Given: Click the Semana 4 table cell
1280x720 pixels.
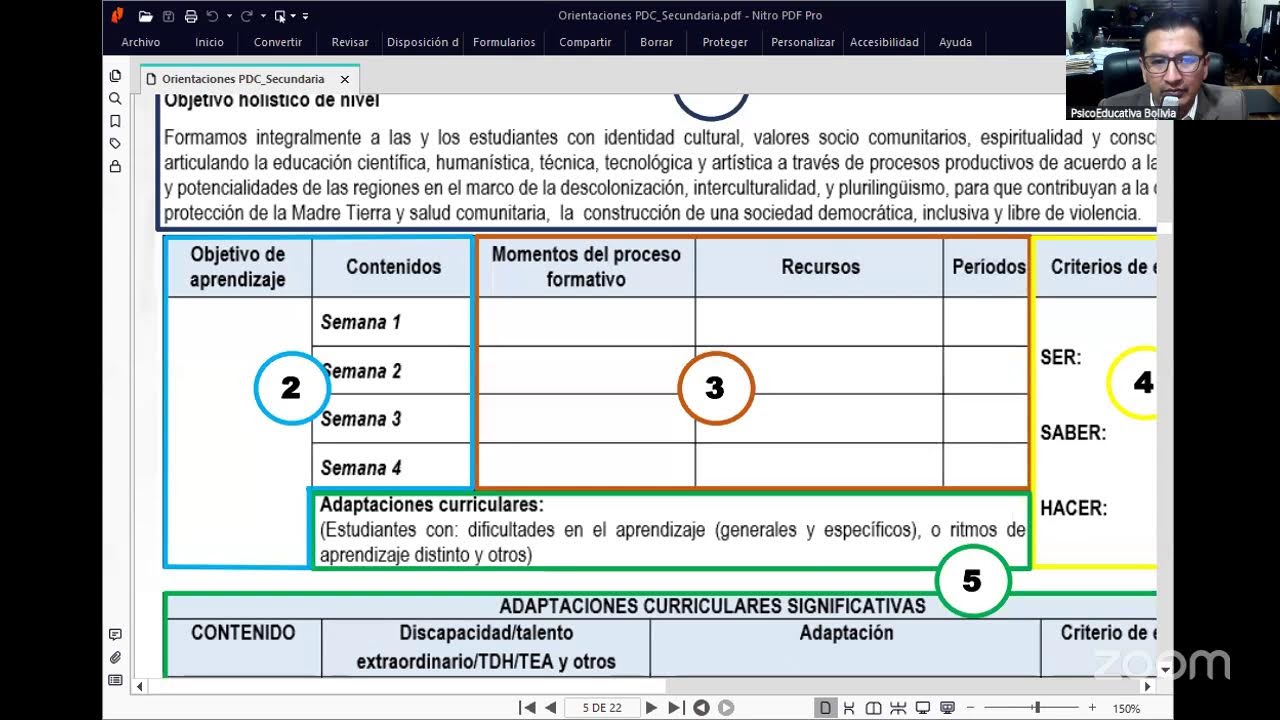Looking at the screenshot, I should (x=391, y=467).
